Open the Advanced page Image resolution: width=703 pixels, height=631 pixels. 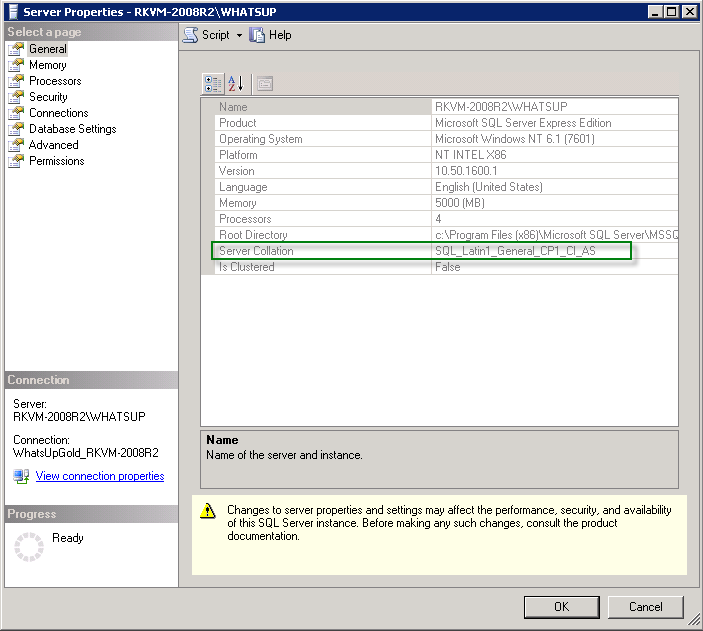point(53,145)
